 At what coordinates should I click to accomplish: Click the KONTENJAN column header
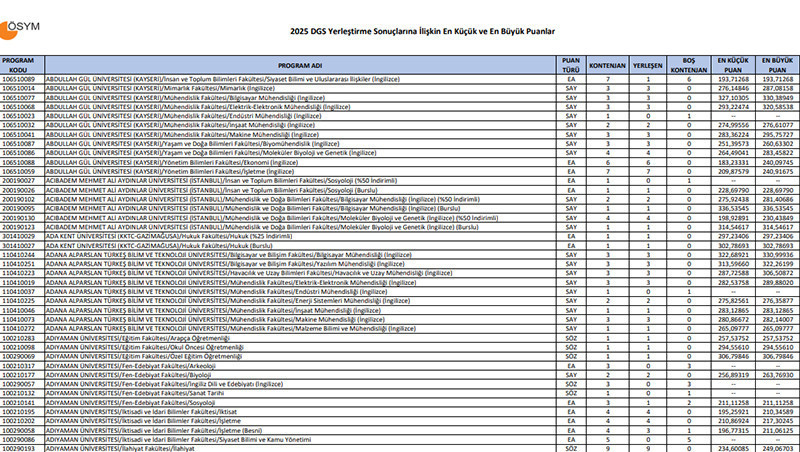pos(607,65)
